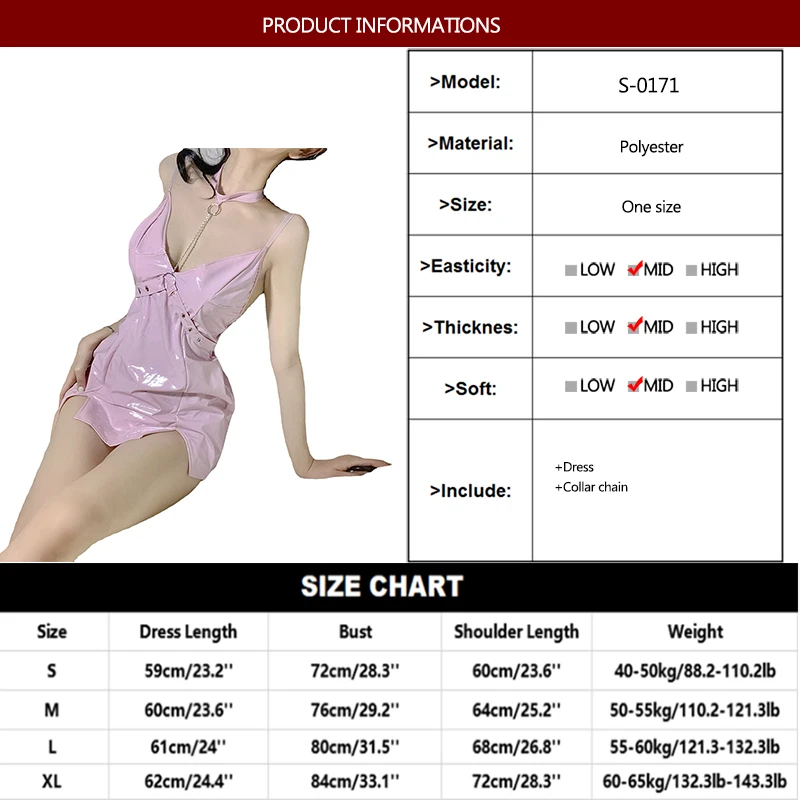The width and height of the screenshot is (800, 800).
Task: Check the MID box in Easticity row
Action: 634,269
